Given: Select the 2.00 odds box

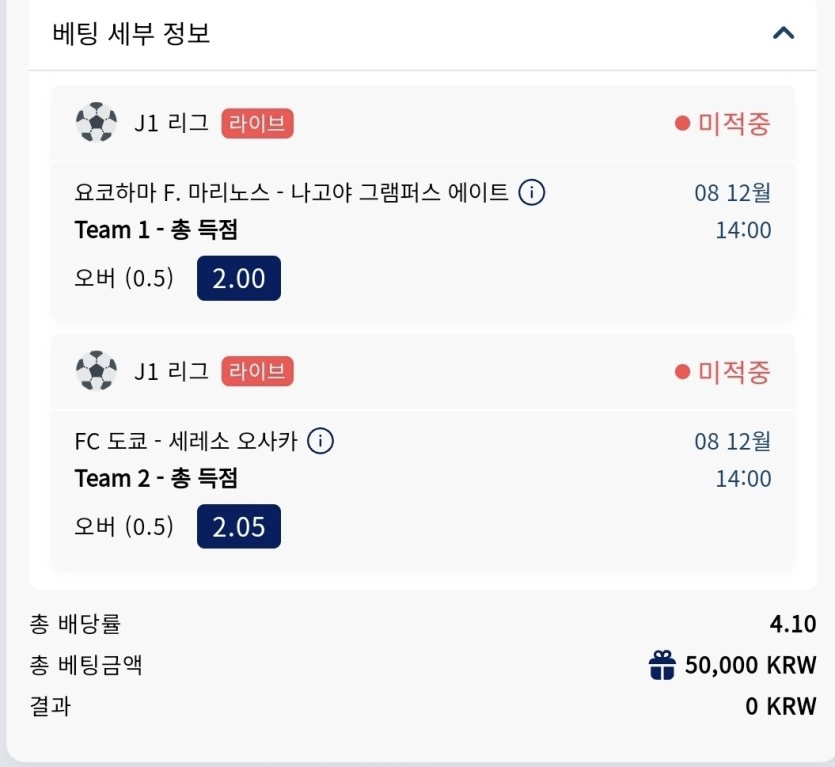Looking at the screenshot, I should click(239, 278).
